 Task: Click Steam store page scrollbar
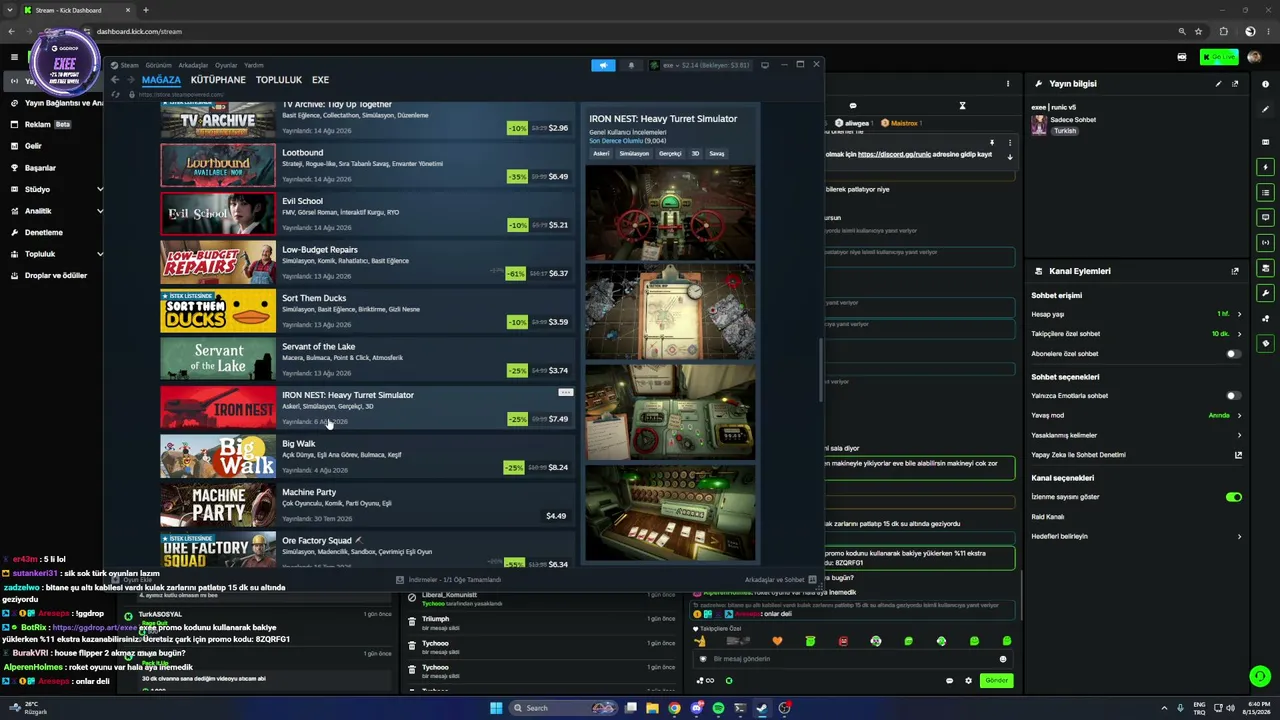point(820,370)
